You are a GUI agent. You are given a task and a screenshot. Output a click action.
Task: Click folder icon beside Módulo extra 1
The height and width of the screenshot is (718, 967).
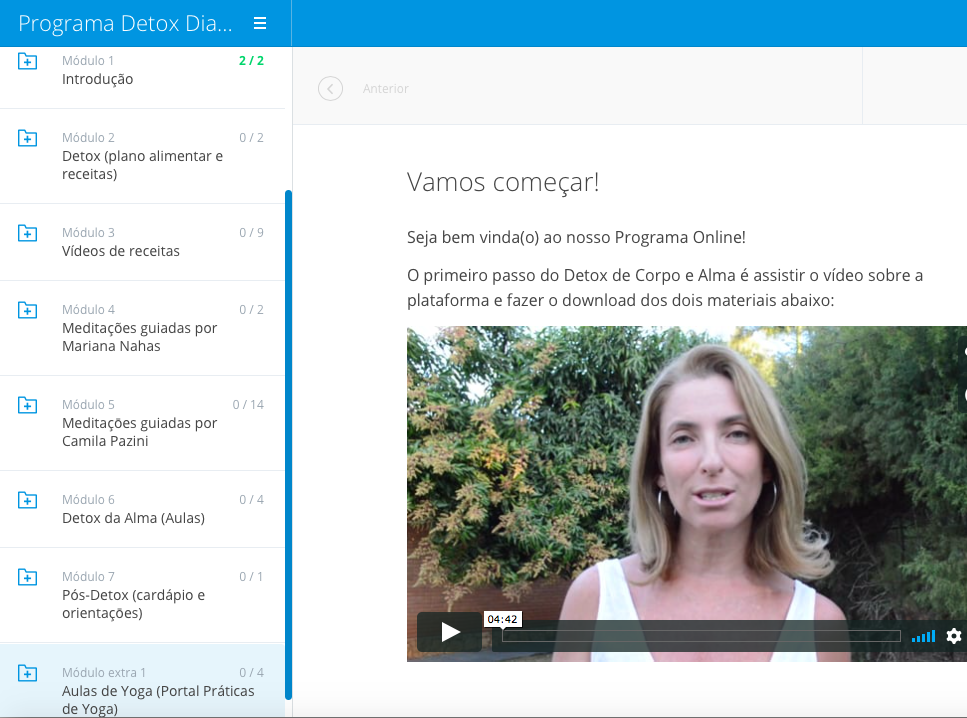click(x=28, y=673)
